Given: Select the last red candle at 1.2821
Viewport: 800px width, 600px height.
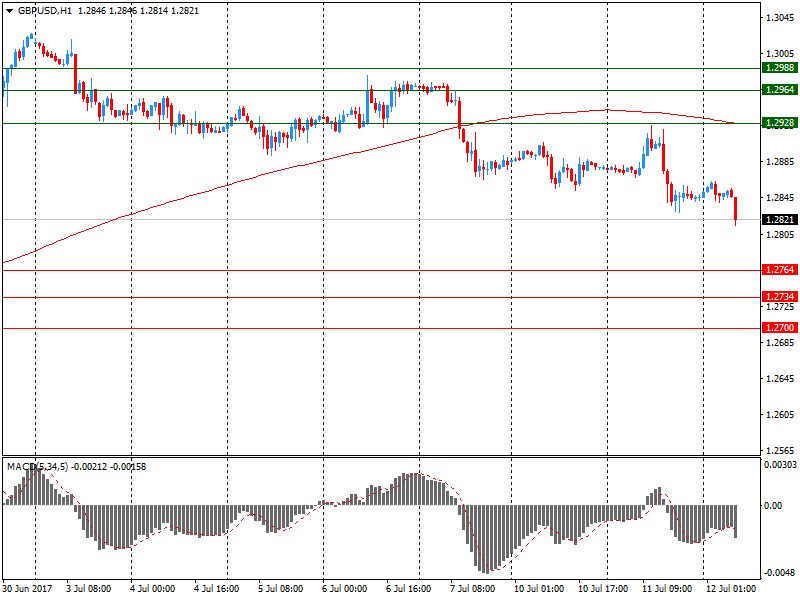Looking at the screenshot, I should (736, 210).
